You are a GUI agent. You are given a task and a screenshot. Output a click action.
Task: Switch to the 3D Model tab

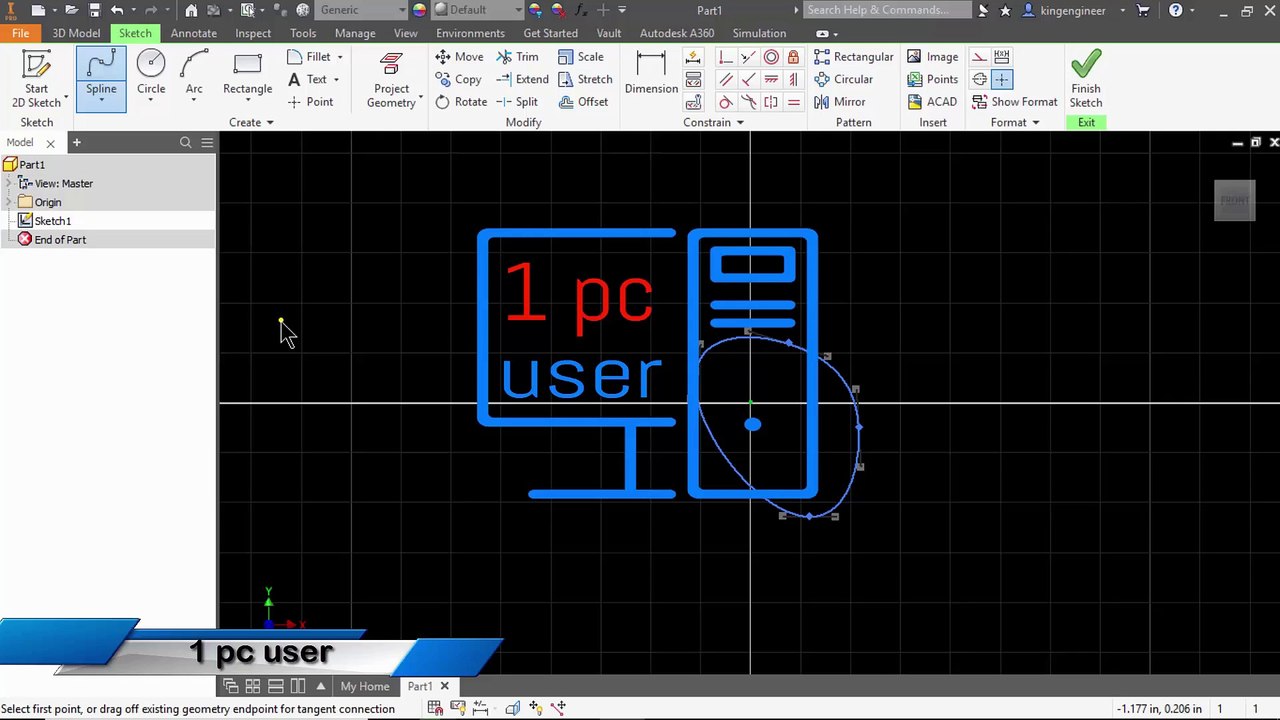[x=76, y=33]
